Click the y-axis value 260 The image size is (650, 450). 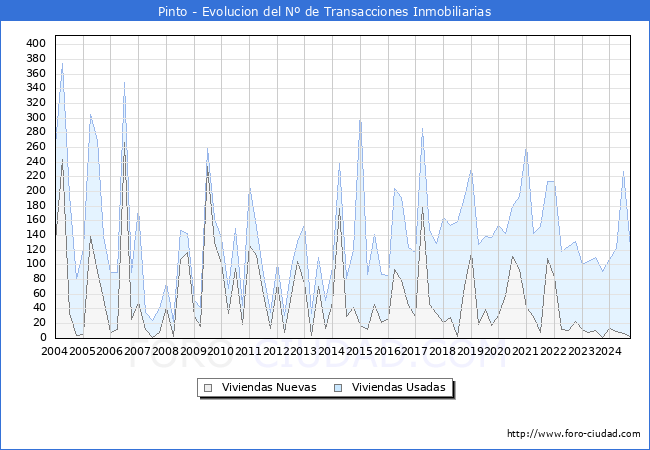[36, 147]
